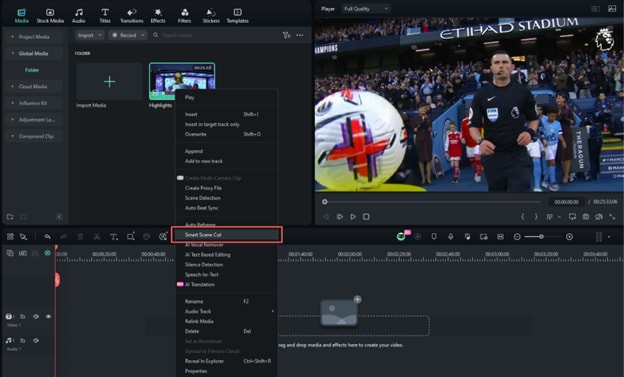
Task: Click the player scrubber handle
Action: click(x=325, y=202)
